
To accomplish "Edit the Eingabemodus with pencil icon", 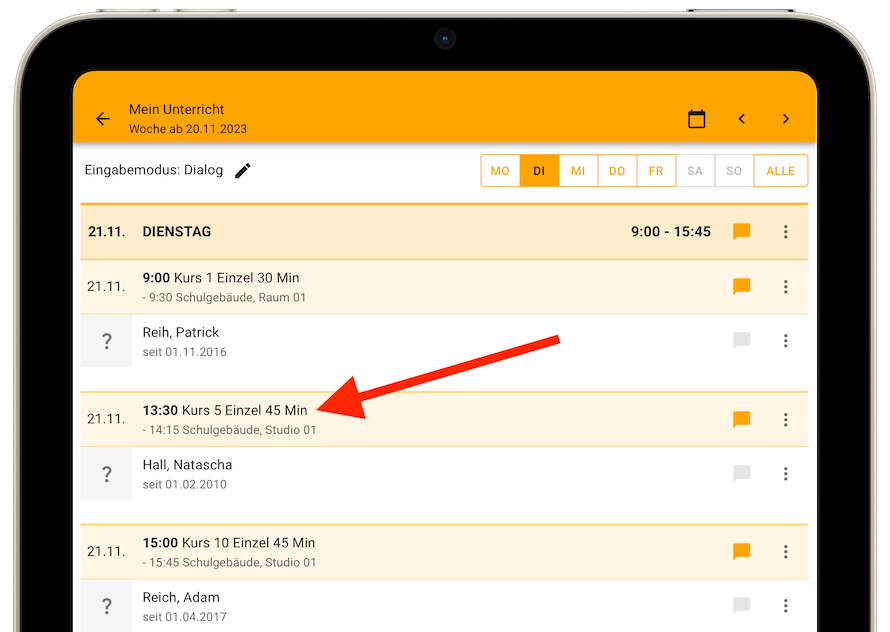I will point(243,171).
